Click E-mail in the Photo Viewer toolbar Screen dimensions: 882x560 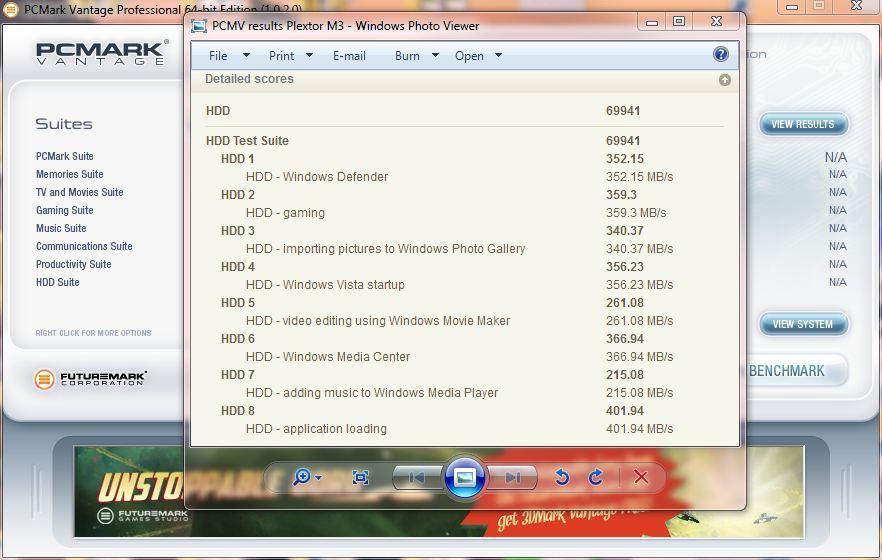click(x=349, y=56)
